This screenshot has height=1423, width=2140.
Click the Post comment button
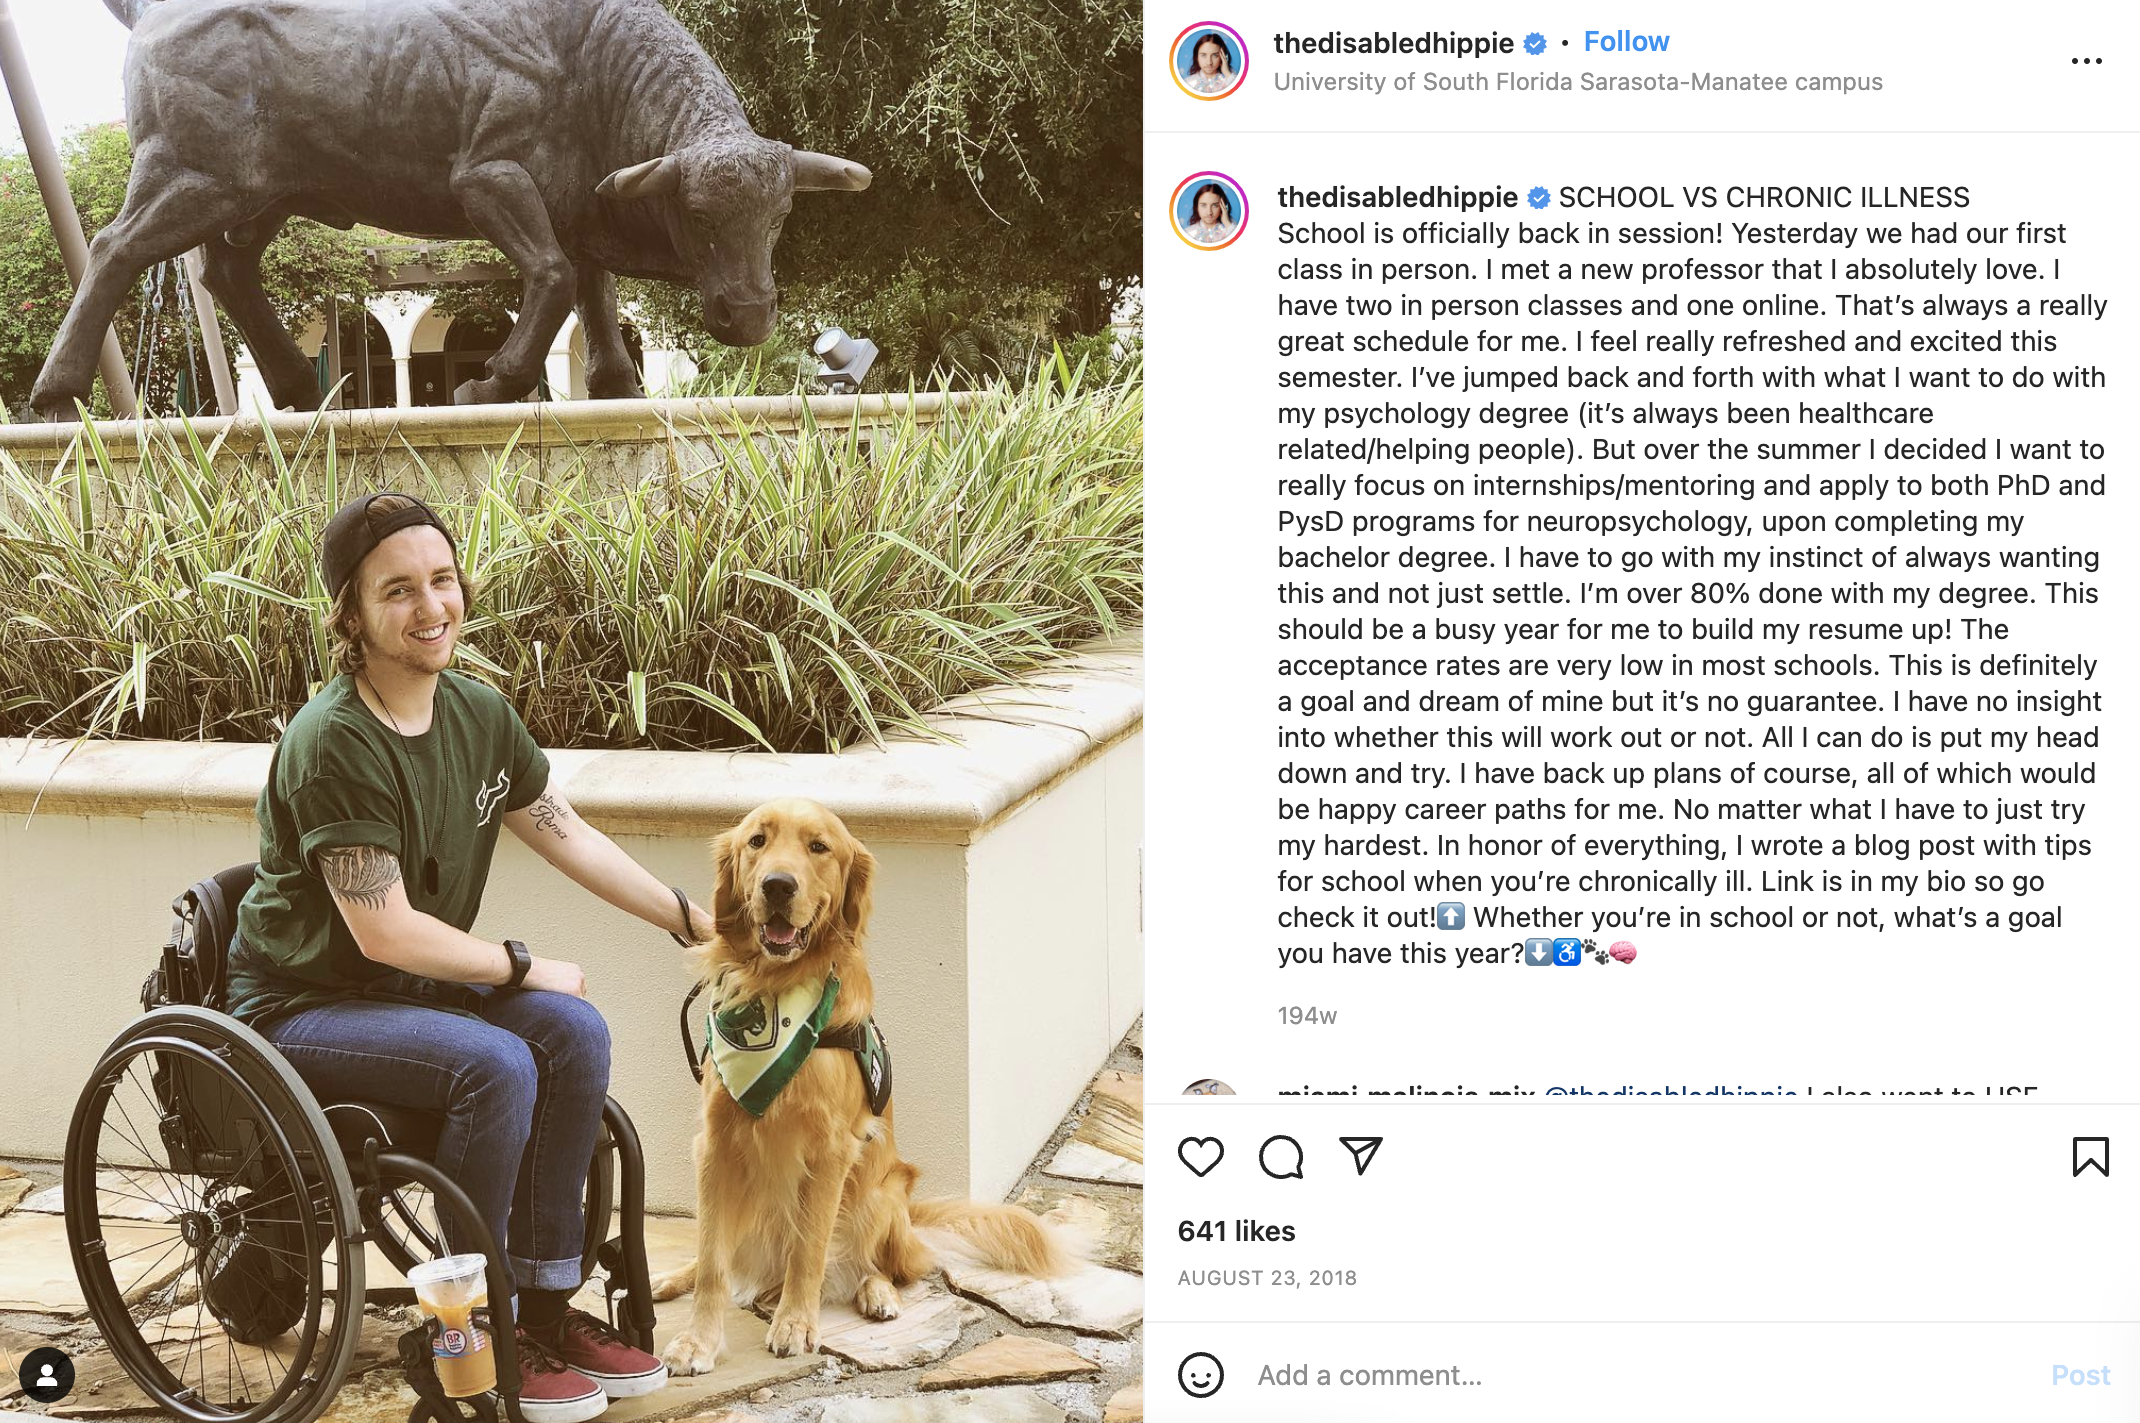point(2080,1375)
